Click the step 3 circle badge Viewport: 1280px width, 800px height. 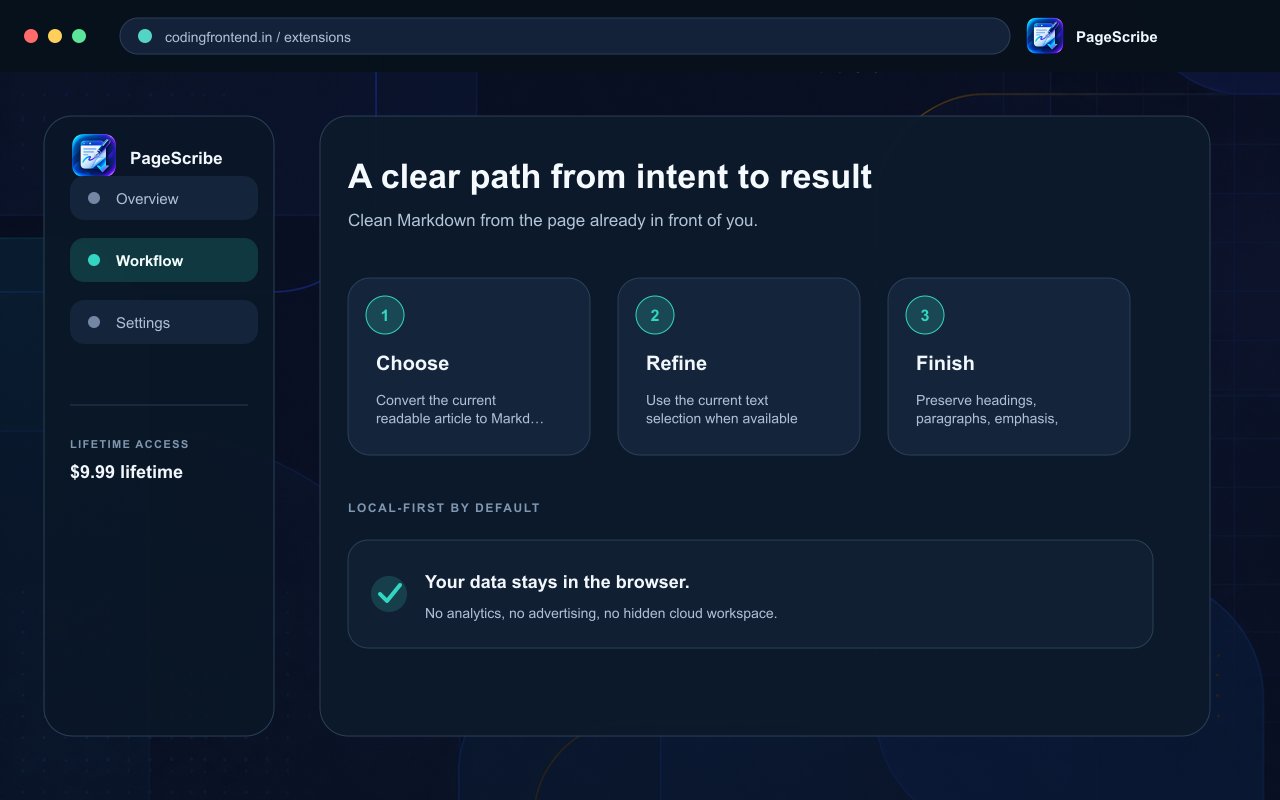(x=925, y=315)
